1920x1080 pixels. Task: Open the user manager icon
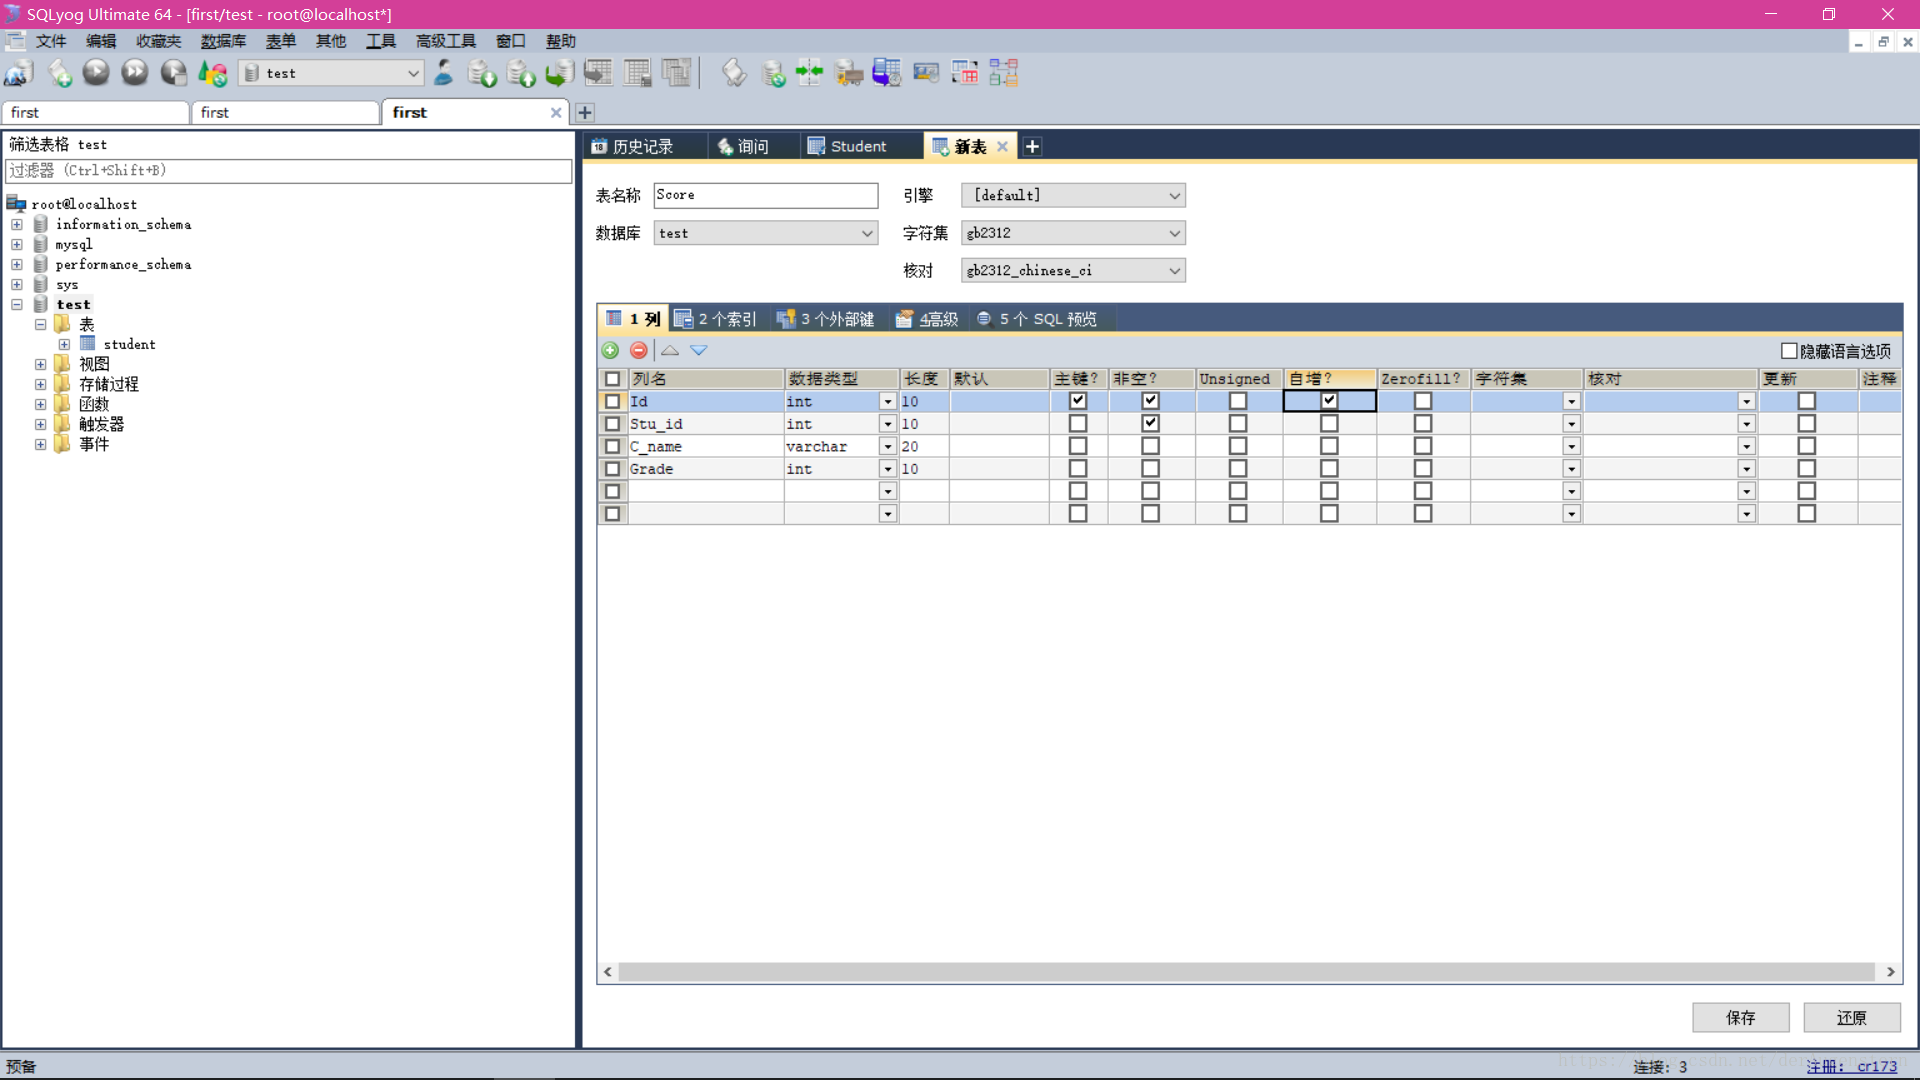[443, 73]
